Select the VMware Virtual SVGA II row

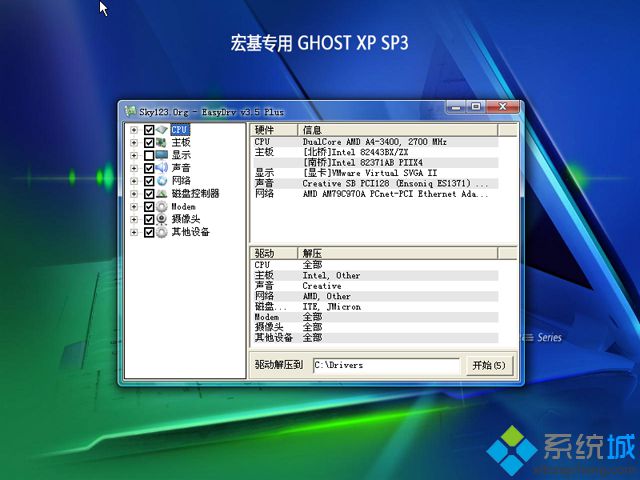pyautogui.click(x=374, y=173)
